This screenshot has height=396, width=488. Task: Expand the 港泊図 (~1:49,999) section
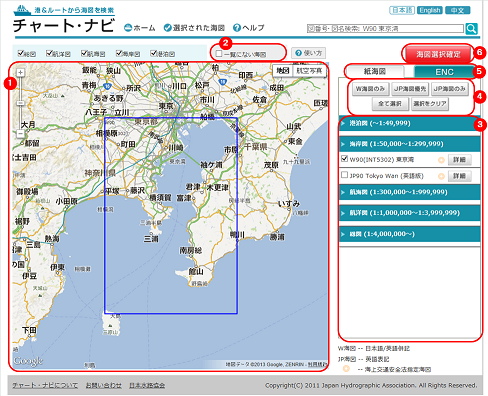(x=409, y=123)
